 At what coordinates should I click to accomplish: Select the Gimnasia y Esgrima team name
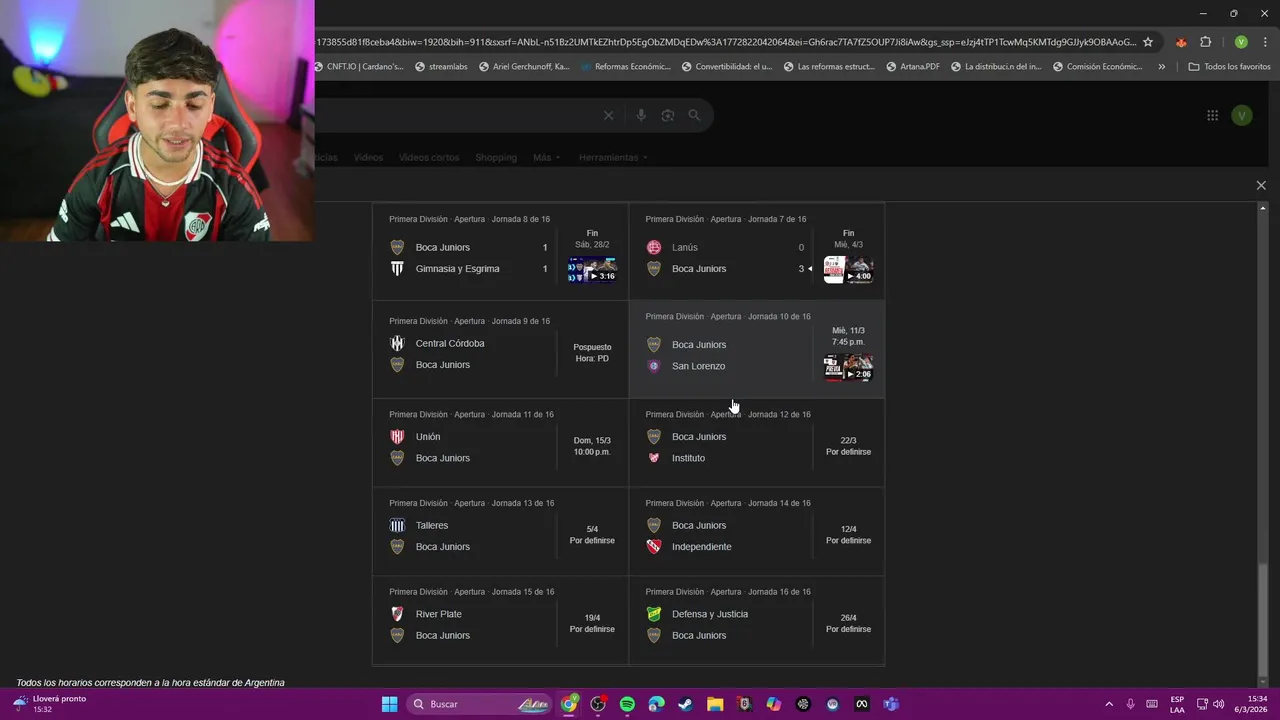[457, 269]
